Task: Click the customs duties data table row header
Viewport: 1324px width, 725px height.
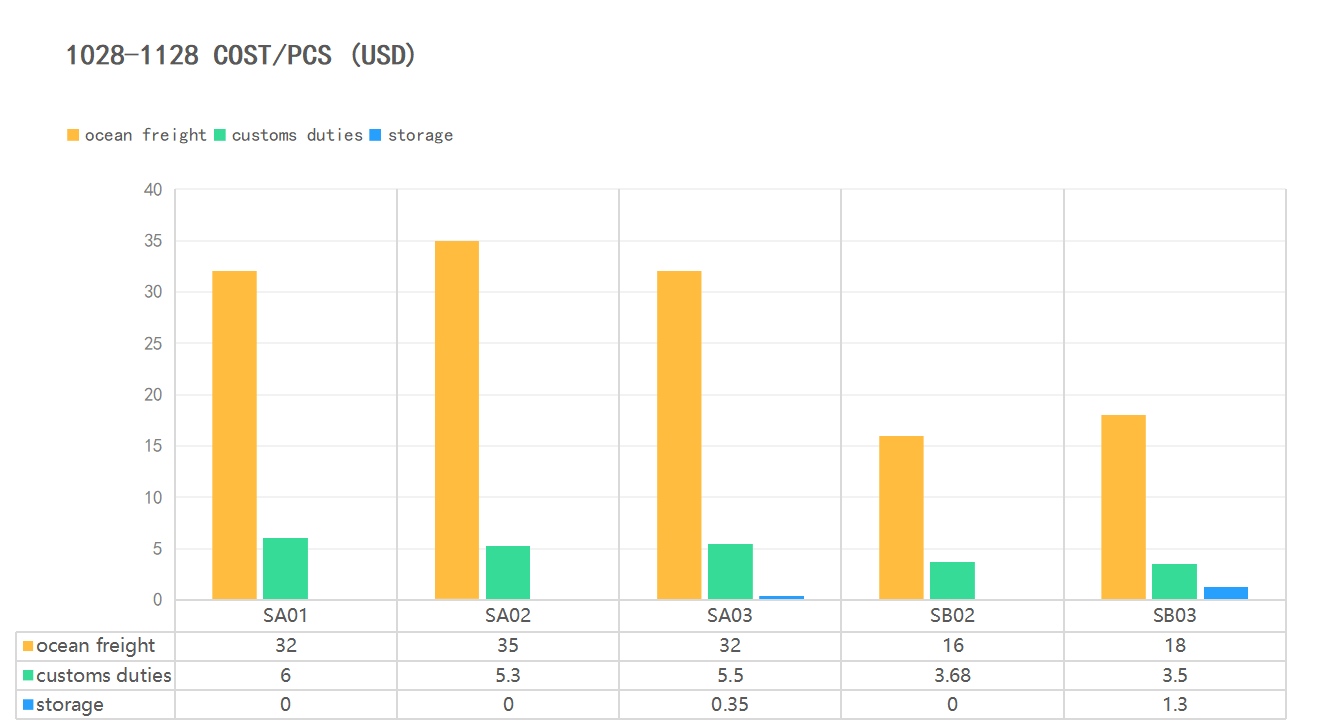Action: pos(95,675)
